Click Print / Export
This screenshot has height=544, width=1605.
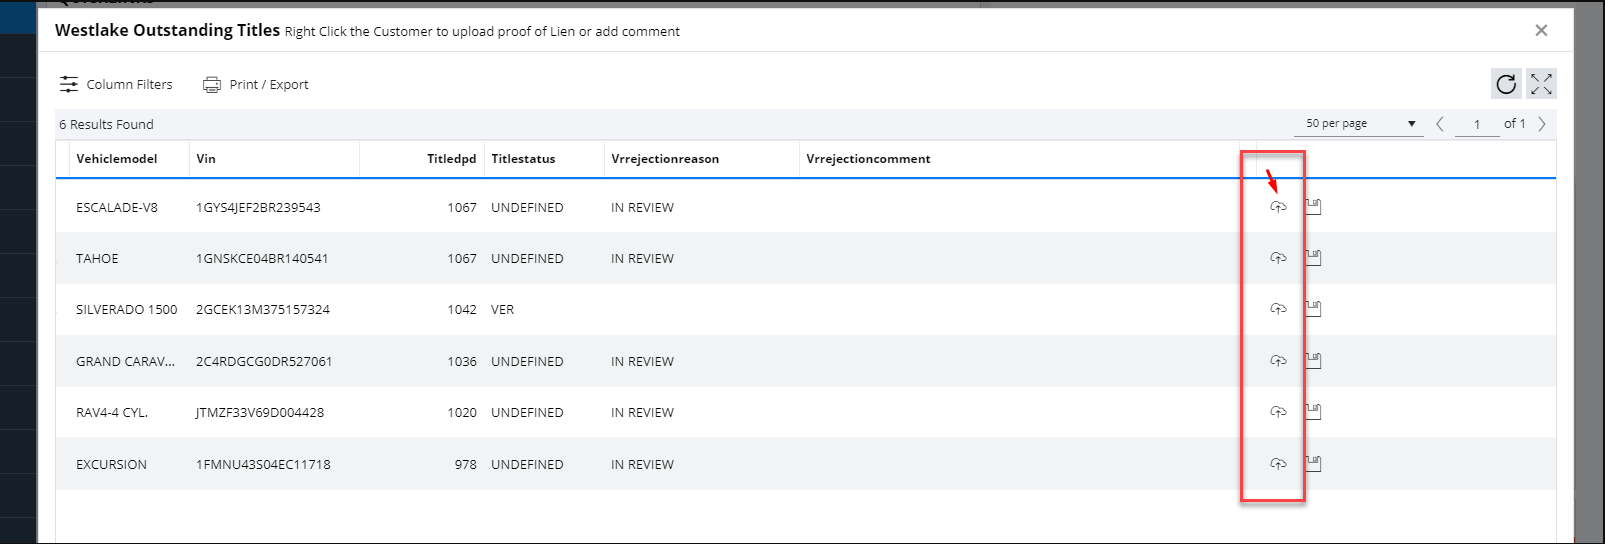[256, 84]
